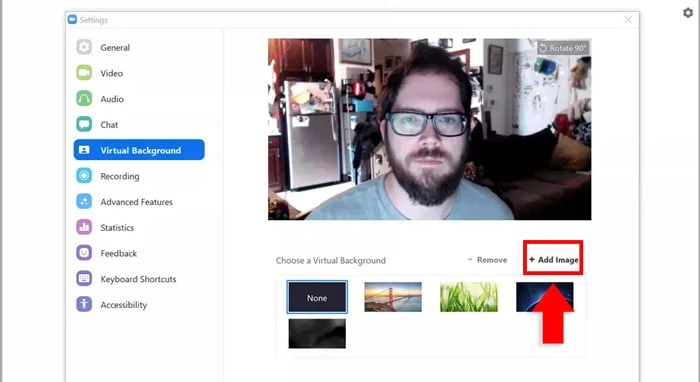Image resolution: width=700 pixels, height=382 pixels.
Task: Click the Feedback smiley icon
Action: [x=84, y=253]
